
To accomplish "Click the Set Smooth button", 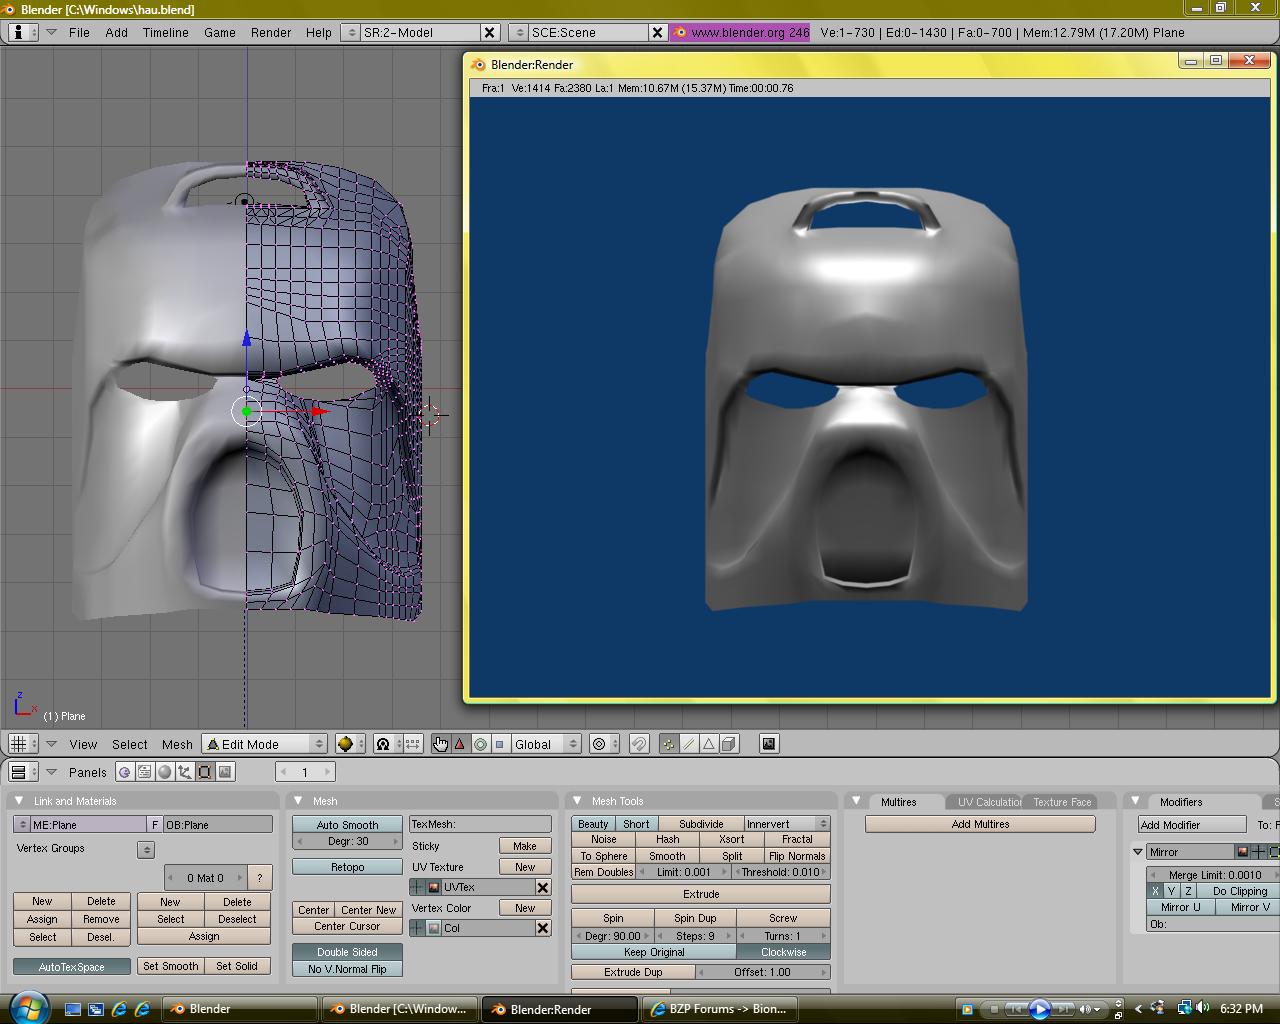I will pyautogui.click(x=170, y=966).
